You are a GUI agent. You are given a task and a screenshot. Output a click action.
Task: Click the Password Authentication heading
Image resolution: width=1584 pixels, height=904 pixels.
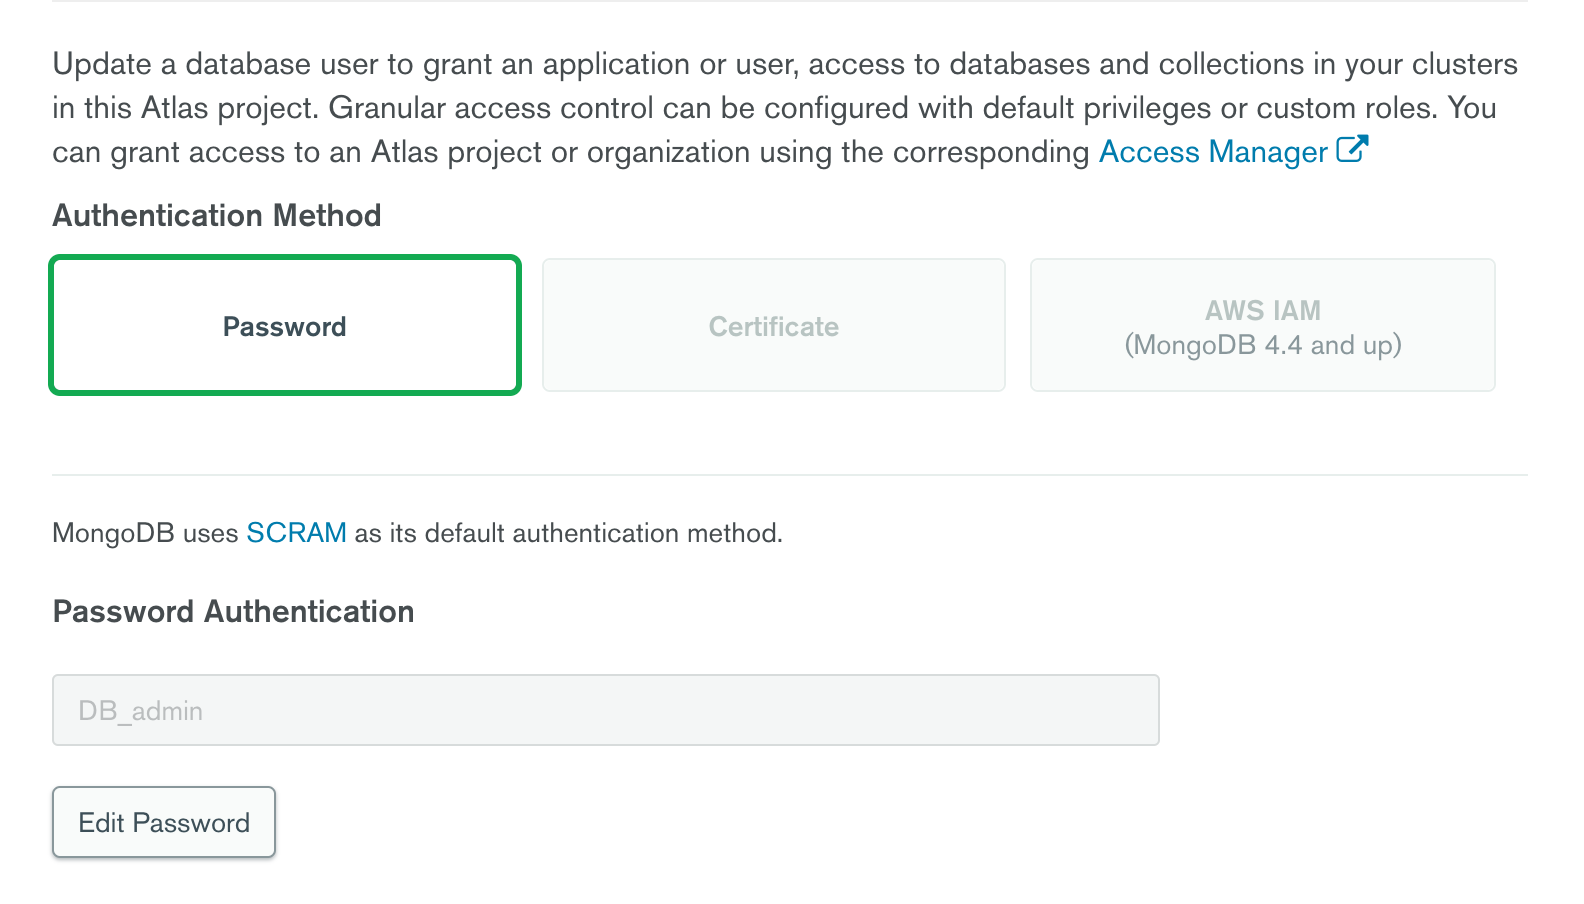point(233,612)
